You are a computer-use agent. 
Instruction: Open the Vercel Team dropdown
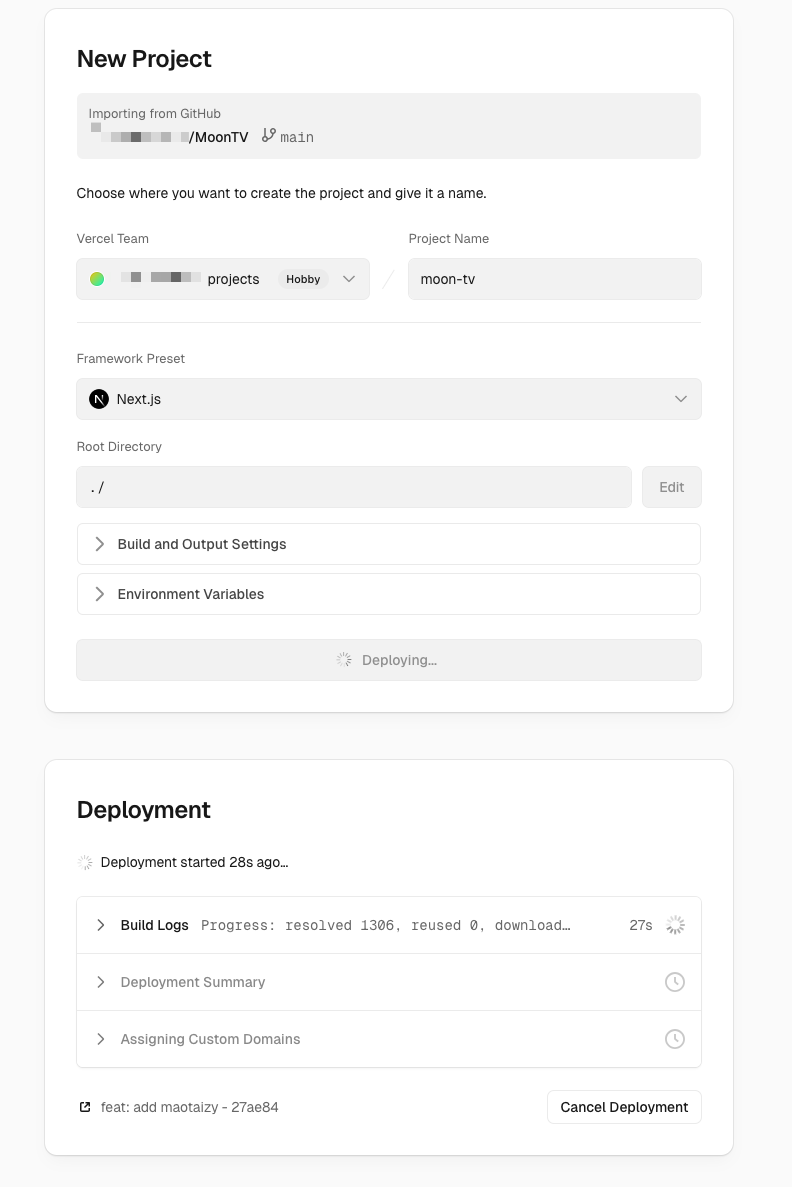pos(223,279)
